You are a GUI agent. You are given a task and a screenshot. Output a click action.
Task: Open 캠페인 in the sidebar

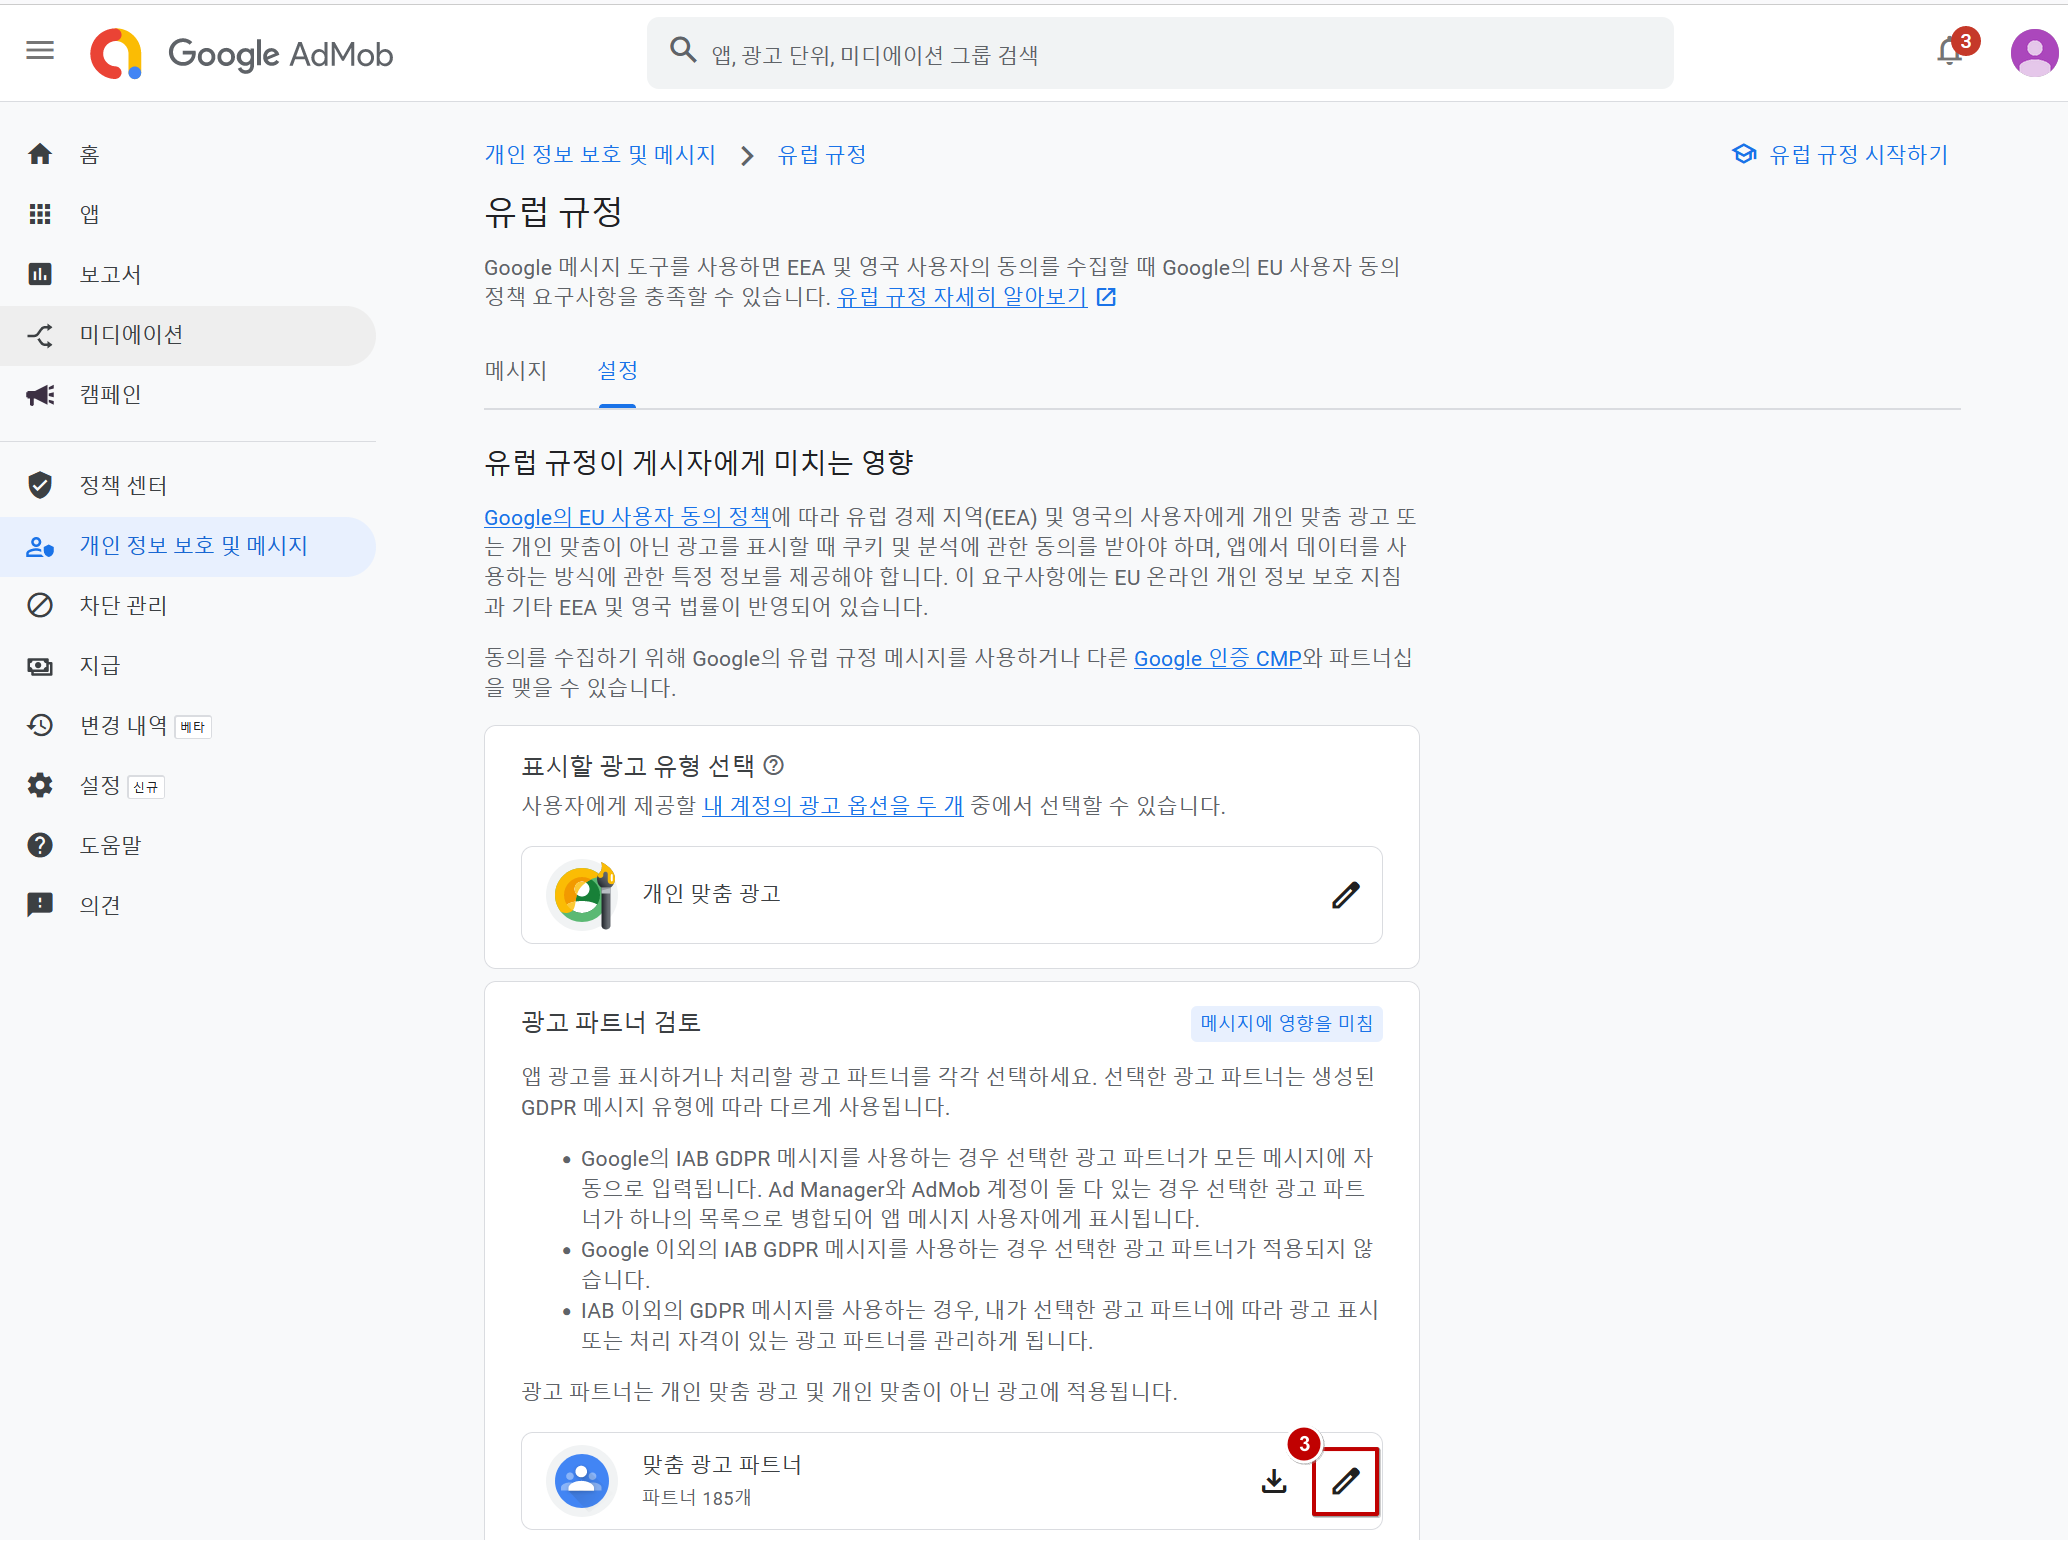(x=110, y=394)
